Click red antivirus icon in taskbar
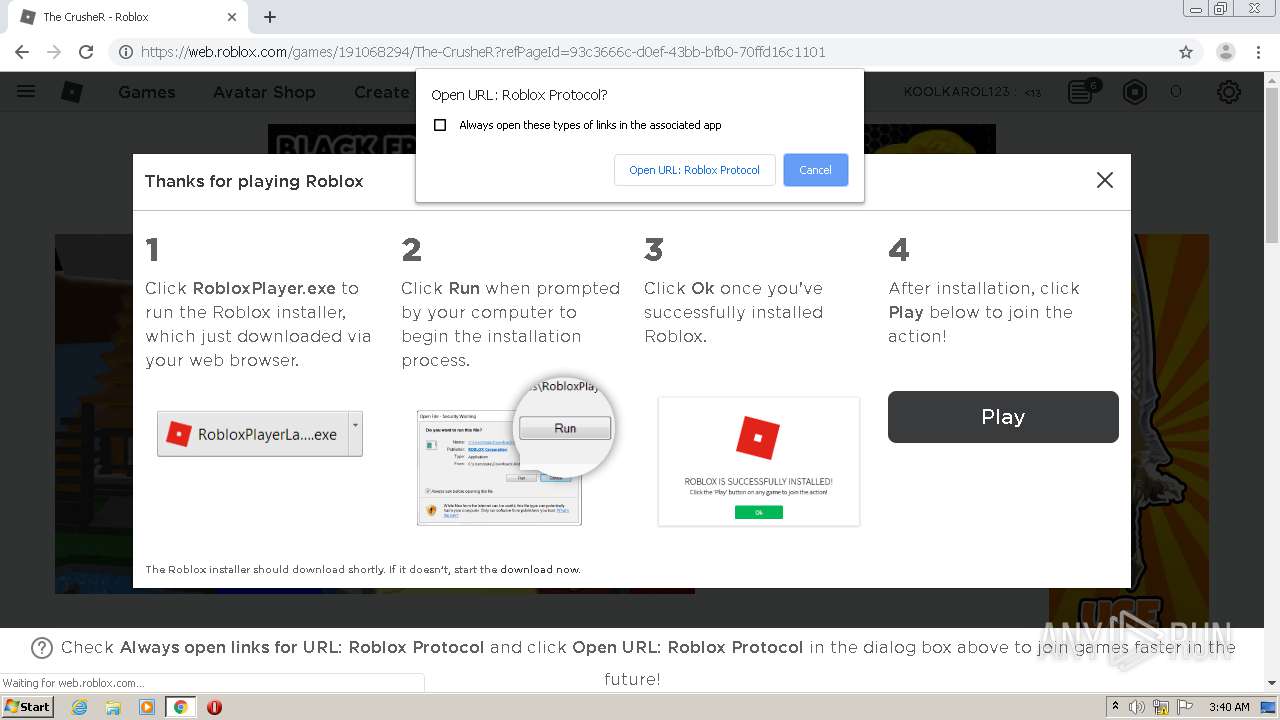Viewport: 1280px width, 720px height. [x=214, y=707]
